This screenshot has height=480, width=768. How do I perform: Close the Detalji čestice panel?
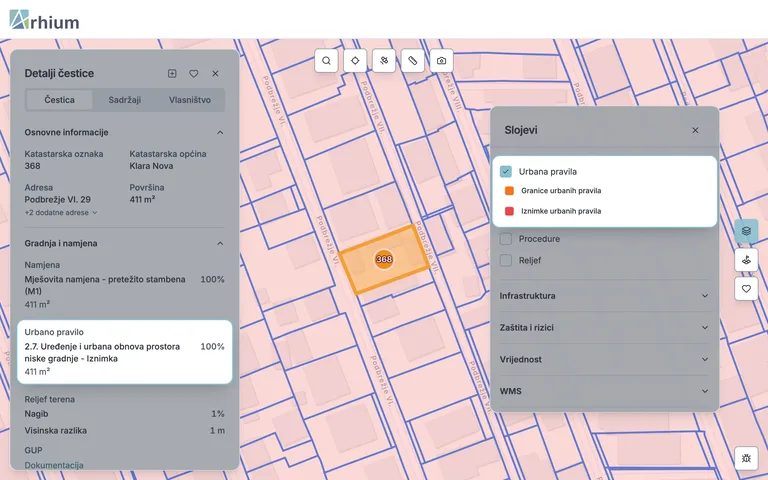pyautogui.click(x=215, y=73)
